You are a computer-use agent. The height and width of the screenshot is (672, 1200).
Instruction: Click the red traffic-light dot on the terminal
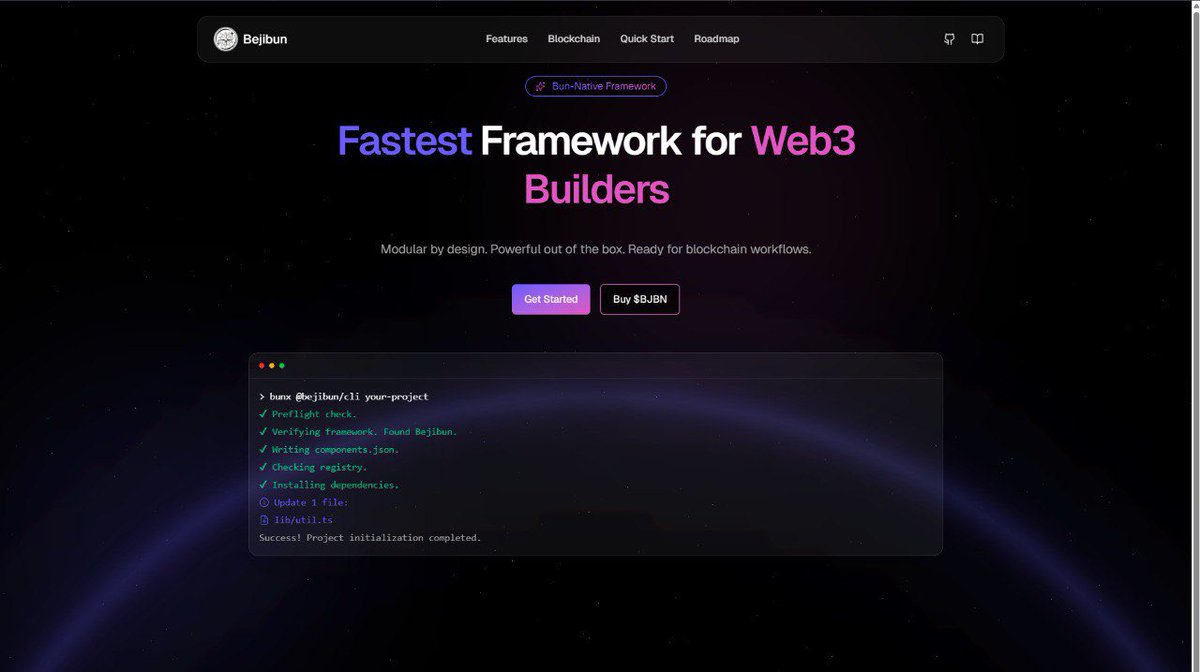click(261, 366)
